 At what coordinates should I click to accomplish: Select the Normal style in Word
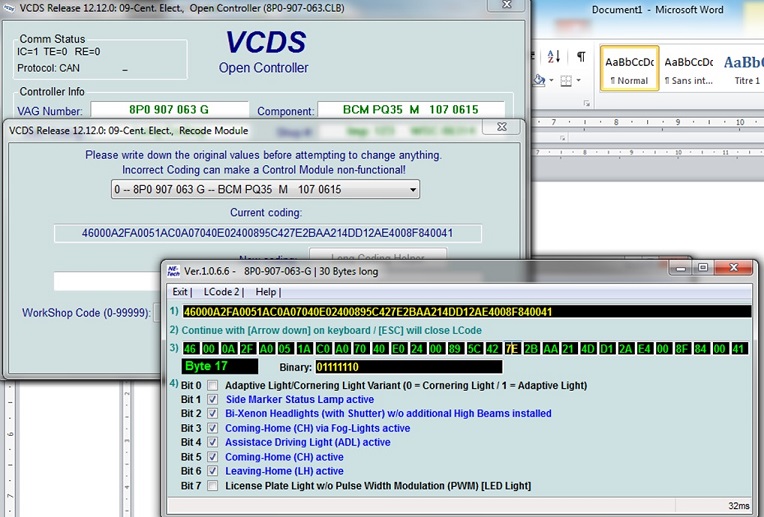[x=630, y=69]
